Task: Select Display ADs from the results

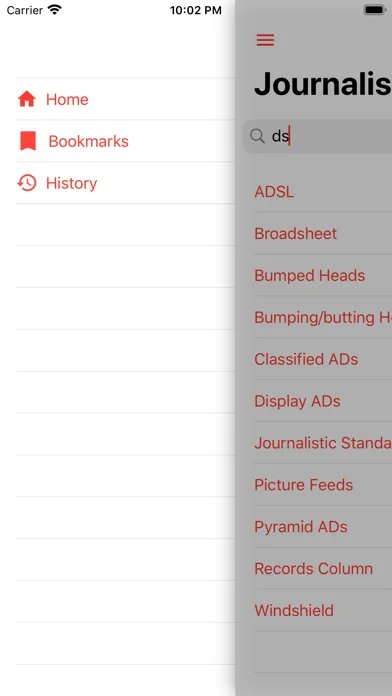Action: point(323,401)
